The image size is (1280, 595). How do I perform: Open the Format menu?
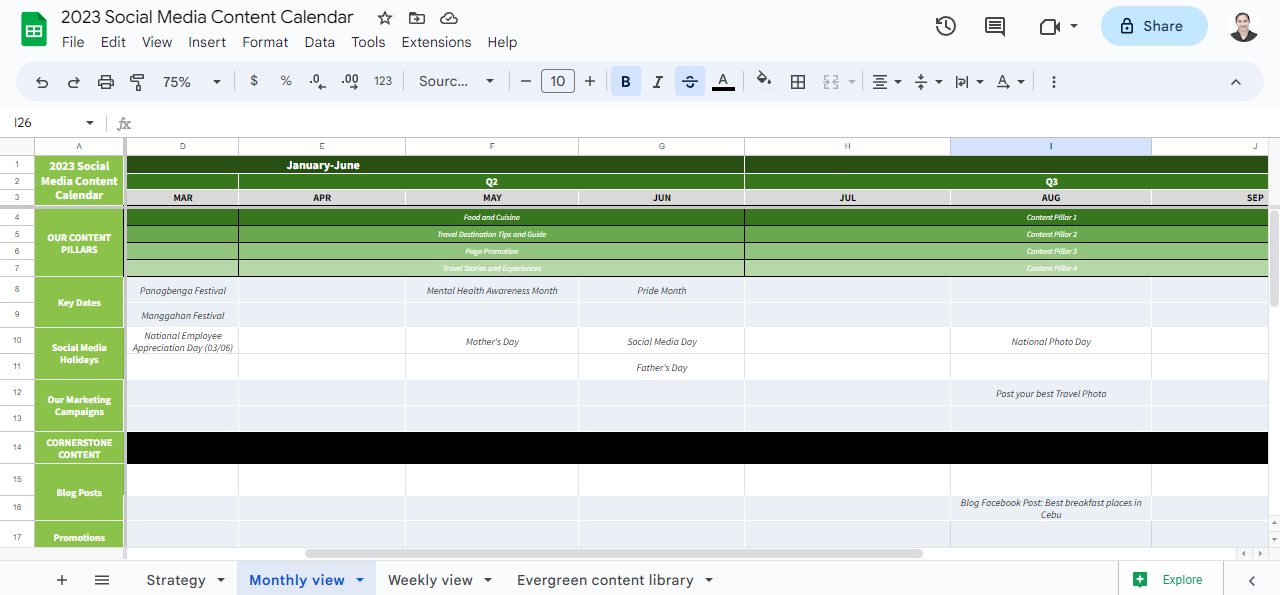tap(265, 42)
